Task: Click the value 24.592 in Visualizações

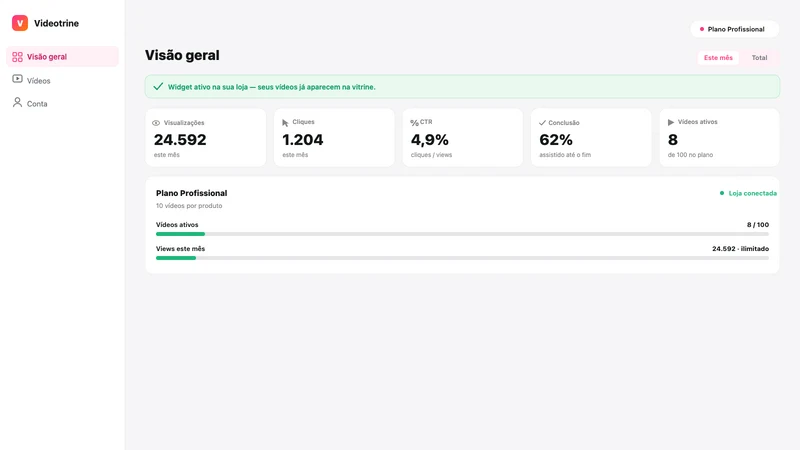Action: tap(180, 140)
